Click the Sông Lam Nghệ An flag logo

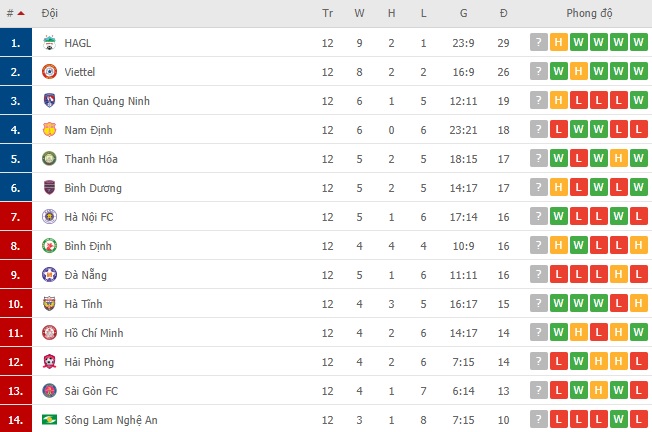pyautogui.click(x=49, y=420)
